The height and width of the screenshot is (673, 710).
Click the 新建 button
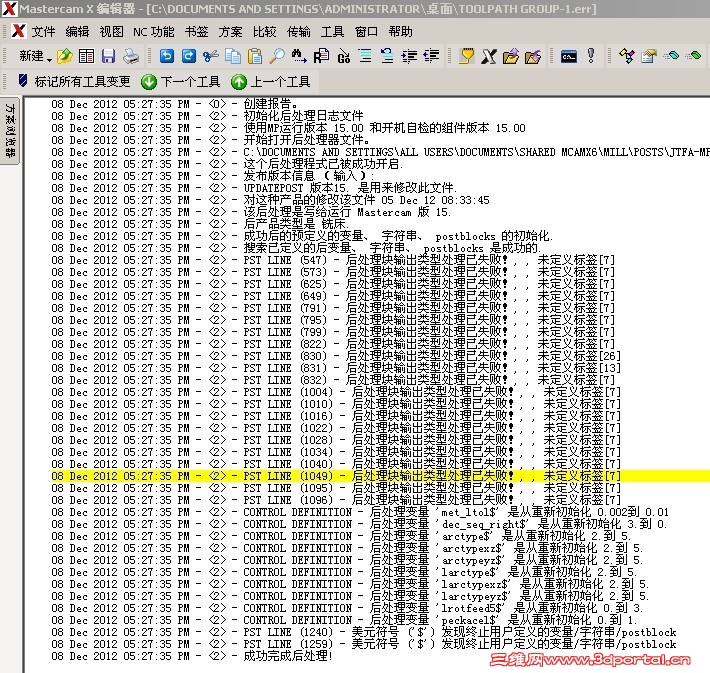tap(31, 56)
